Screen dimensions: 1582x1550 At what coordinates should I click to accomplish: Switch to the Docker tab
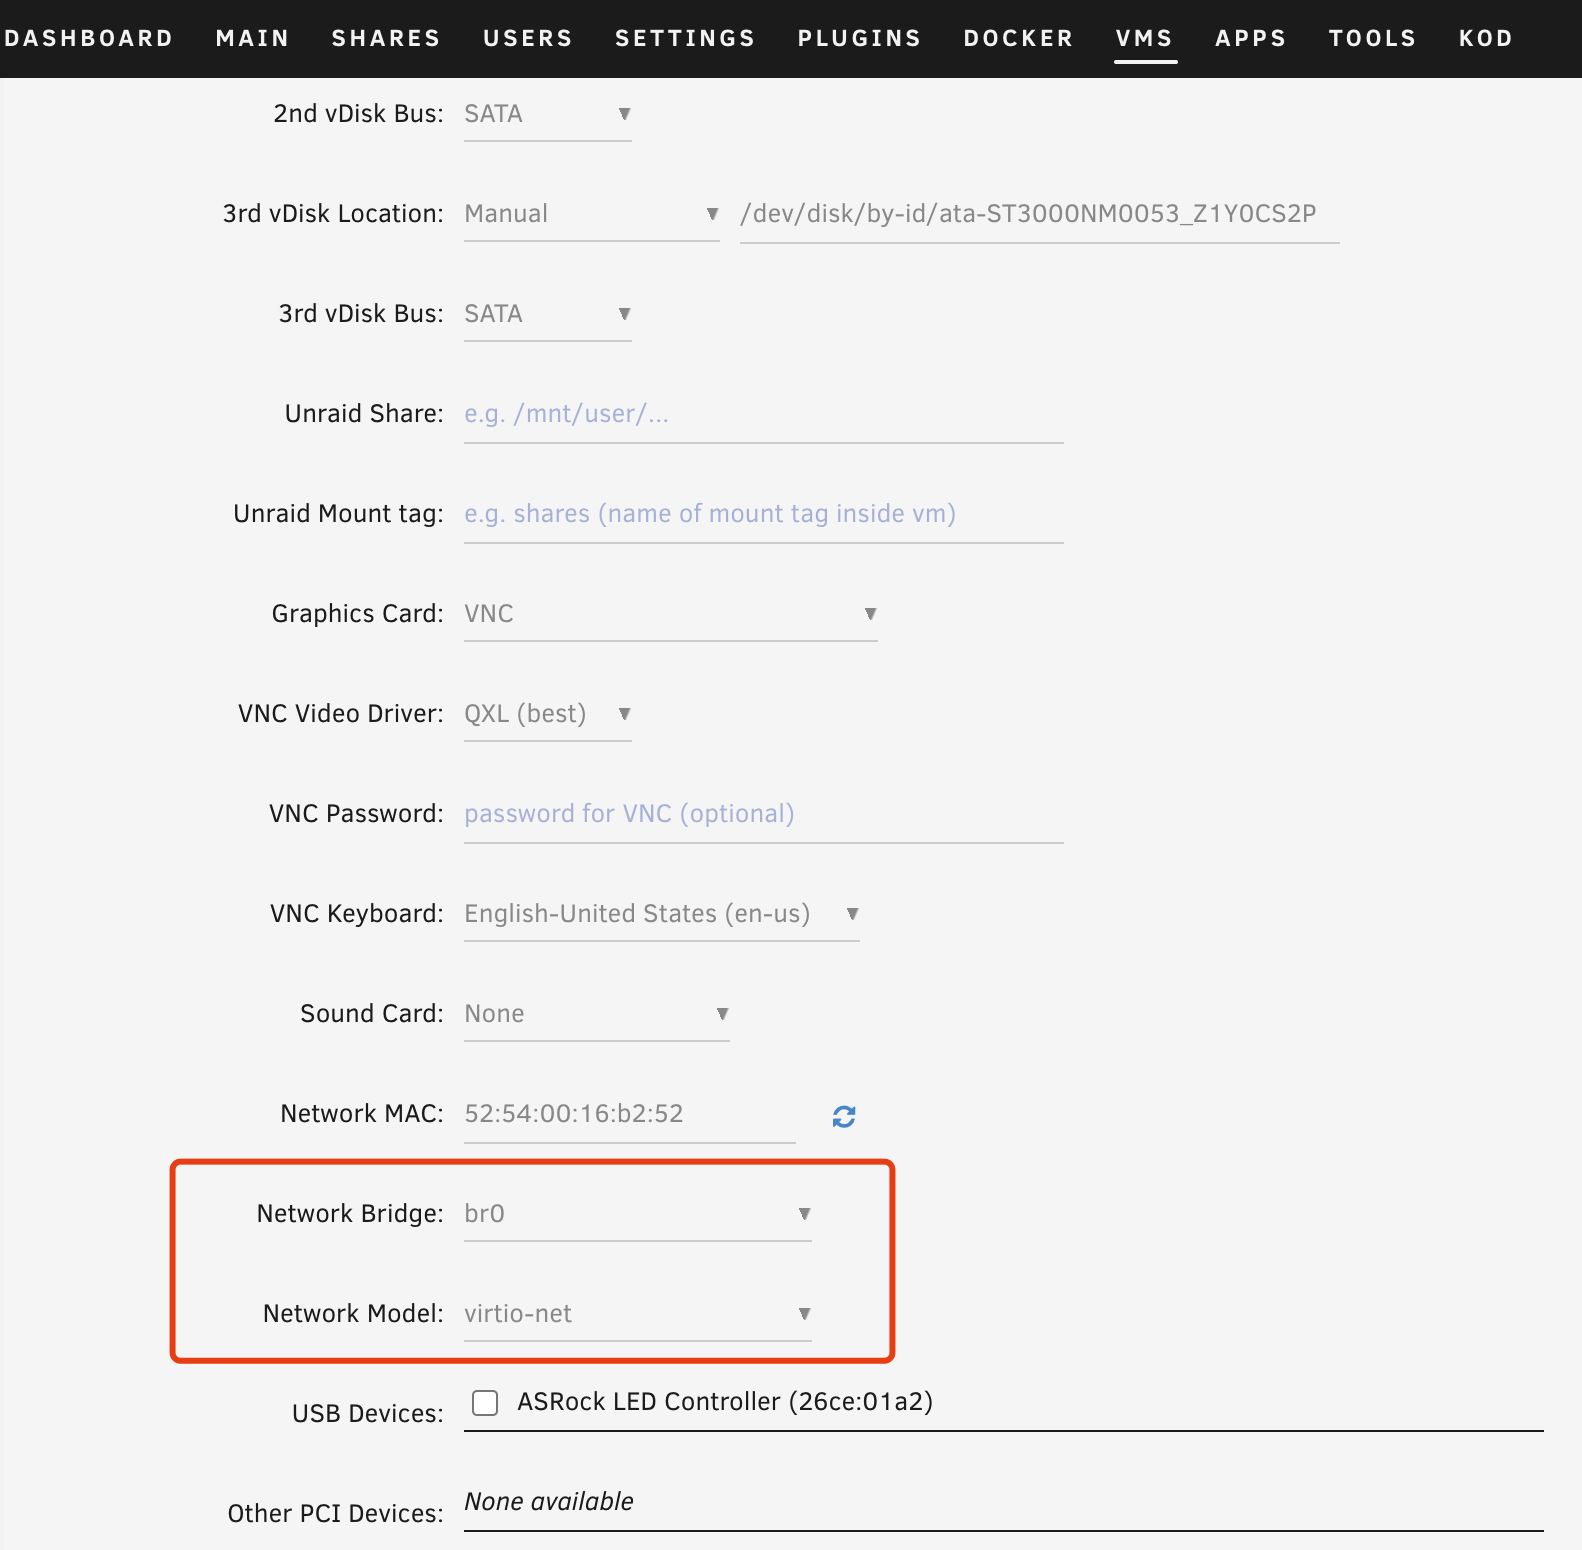(x=1018, y=38)
